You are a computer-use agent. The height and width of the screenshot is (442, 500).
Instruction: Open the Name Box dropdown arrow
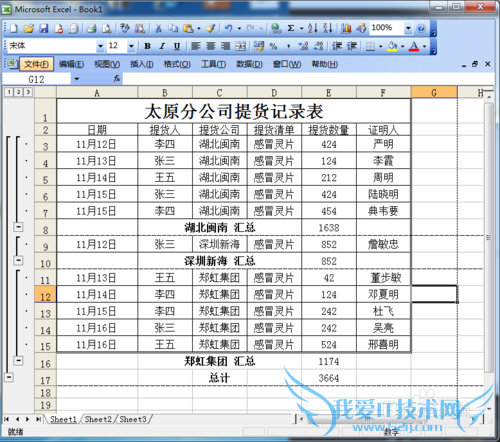(77, 79)
